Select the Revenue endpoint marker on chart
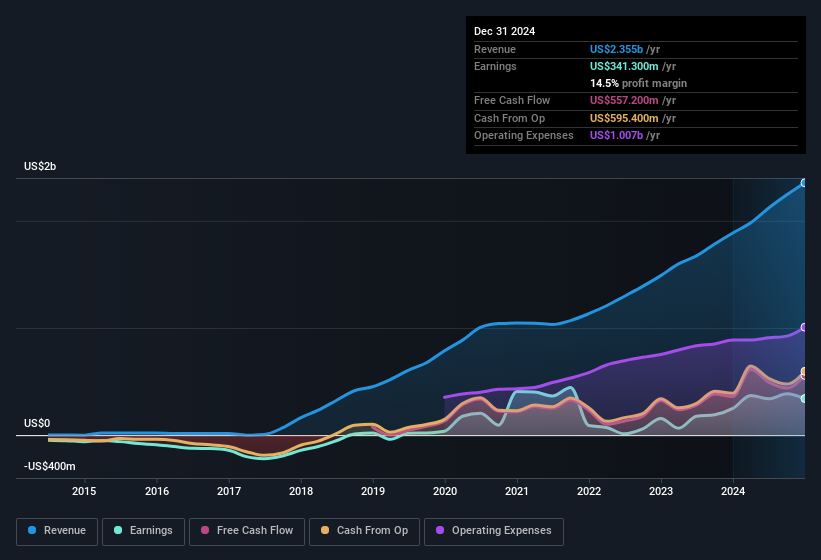This screenshot has width=821, height=560. [804, 183]
